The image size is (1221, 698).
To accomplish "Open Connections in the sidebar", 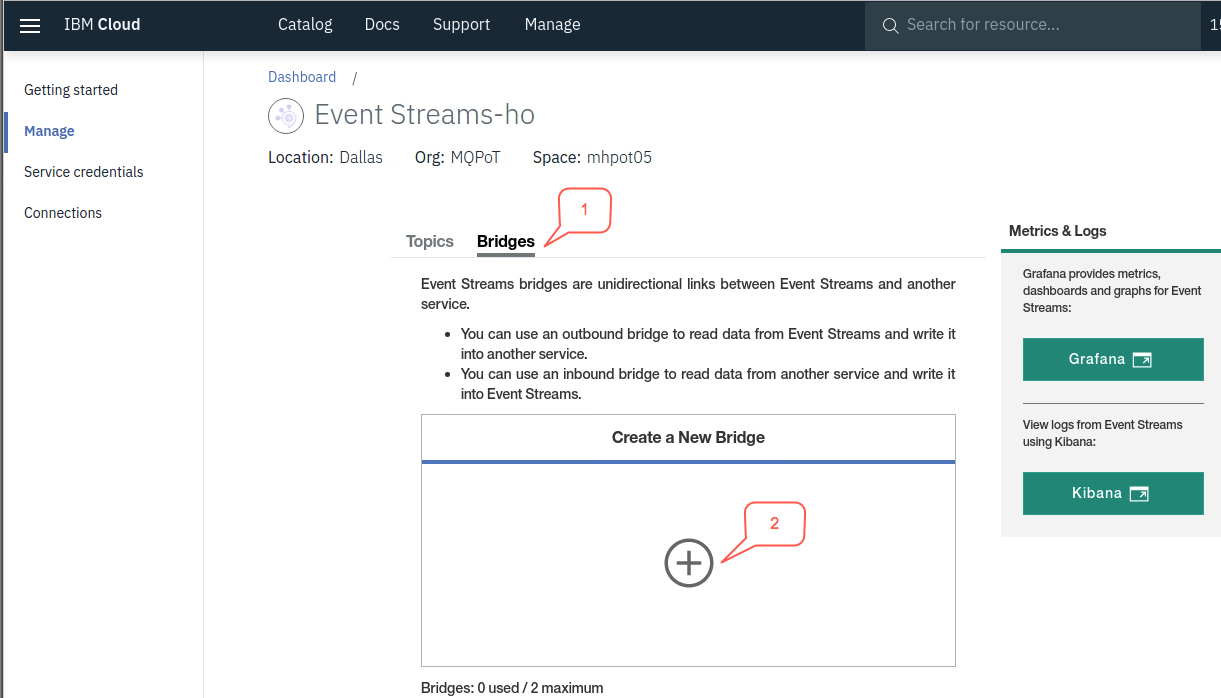I will 63,213.
